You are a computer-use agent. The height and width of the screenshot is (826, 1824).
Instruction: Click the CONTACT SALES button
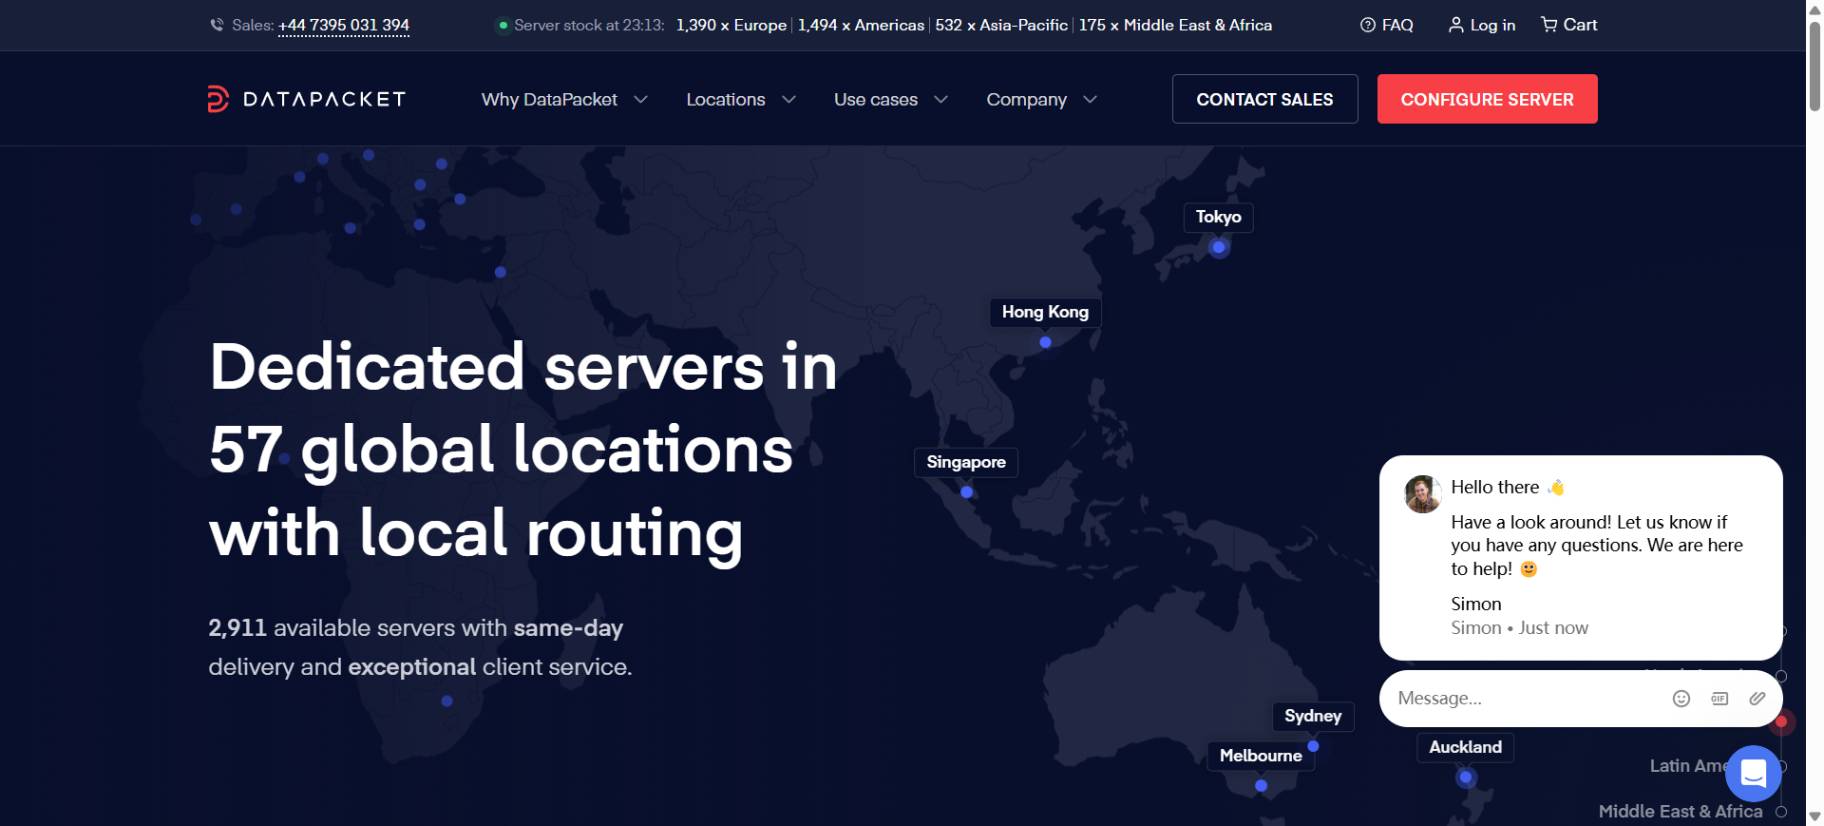coord(1265,99)
